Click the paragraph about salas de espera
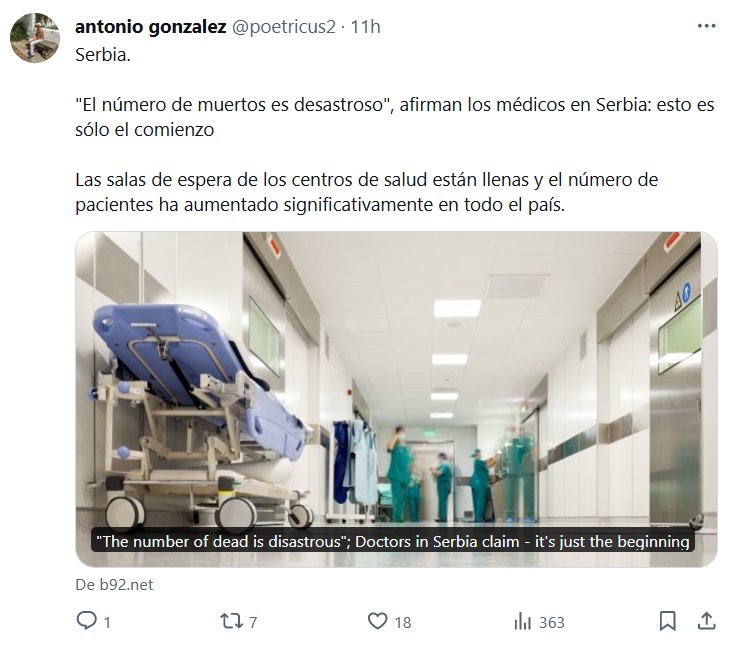 pyautogui.click(x=367, y=192)
